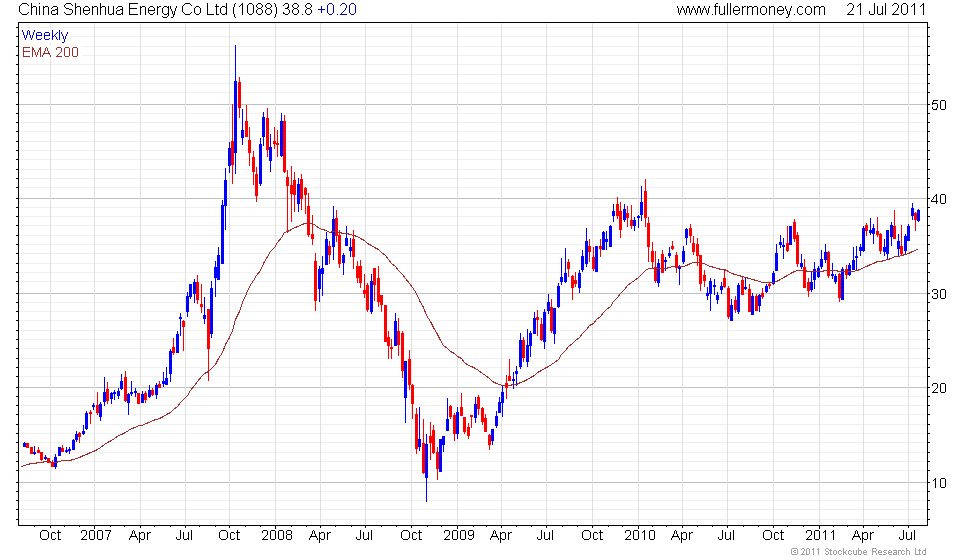
Task: Click the '2010' year label on time axis
Action: point(640,536)
